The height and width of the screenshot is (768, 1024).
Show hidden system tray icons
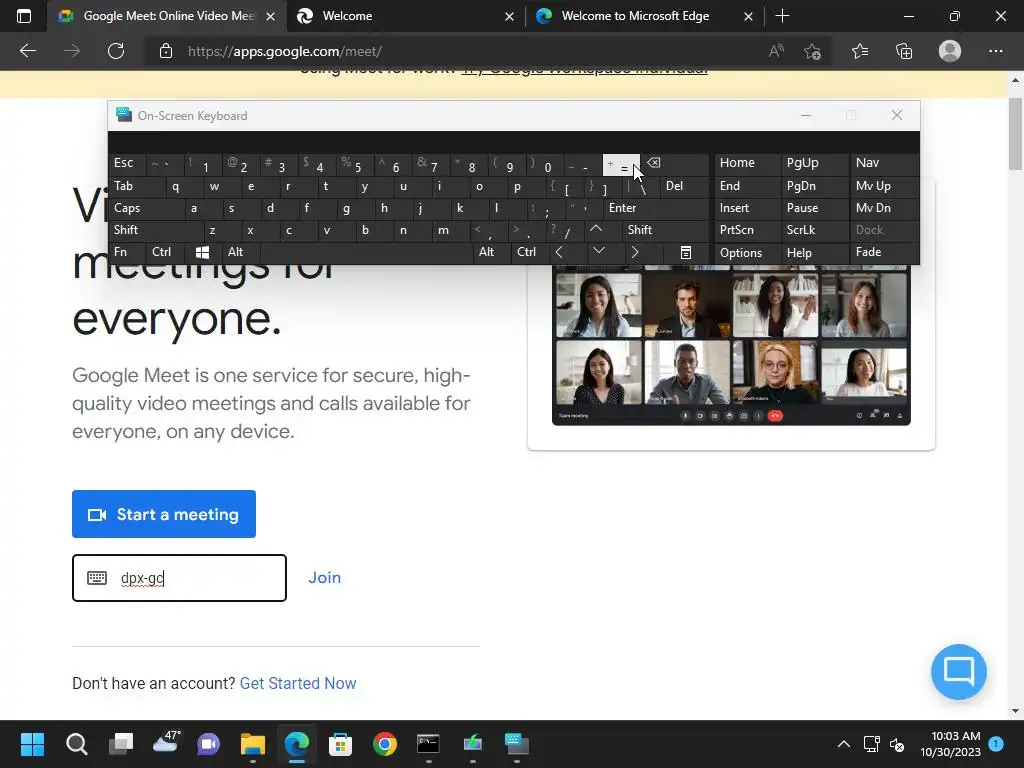click(x=844, y=744)
